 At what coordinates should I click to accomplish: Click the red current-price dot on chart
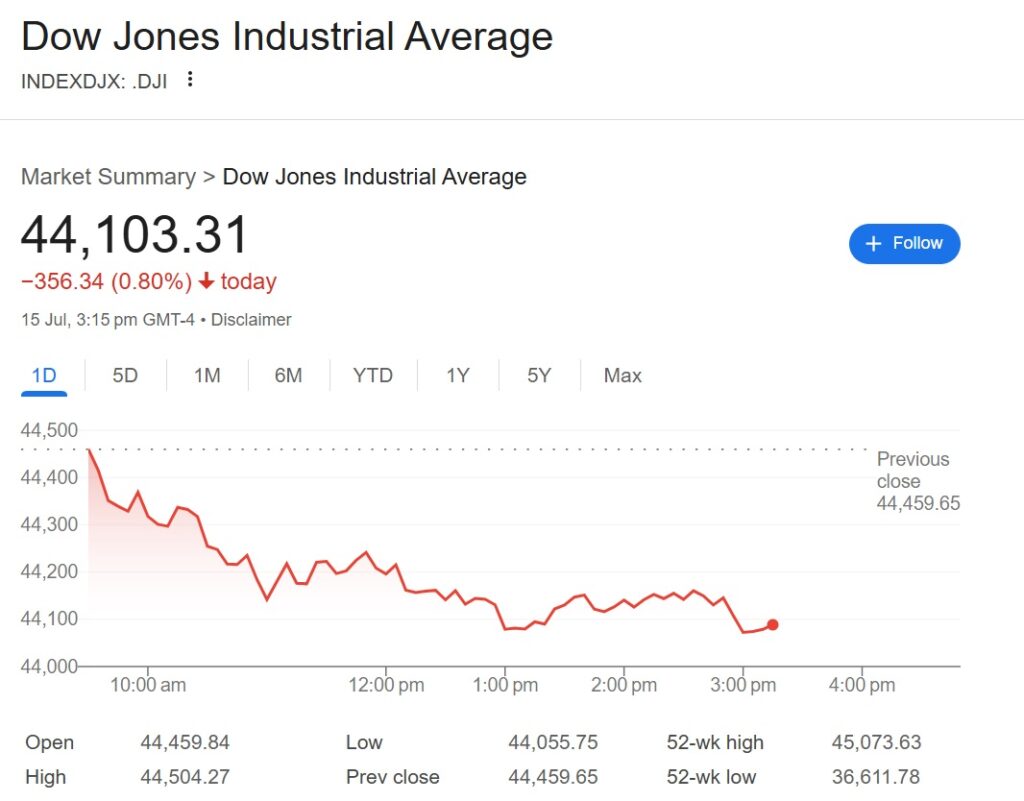[x=772, y=625]
